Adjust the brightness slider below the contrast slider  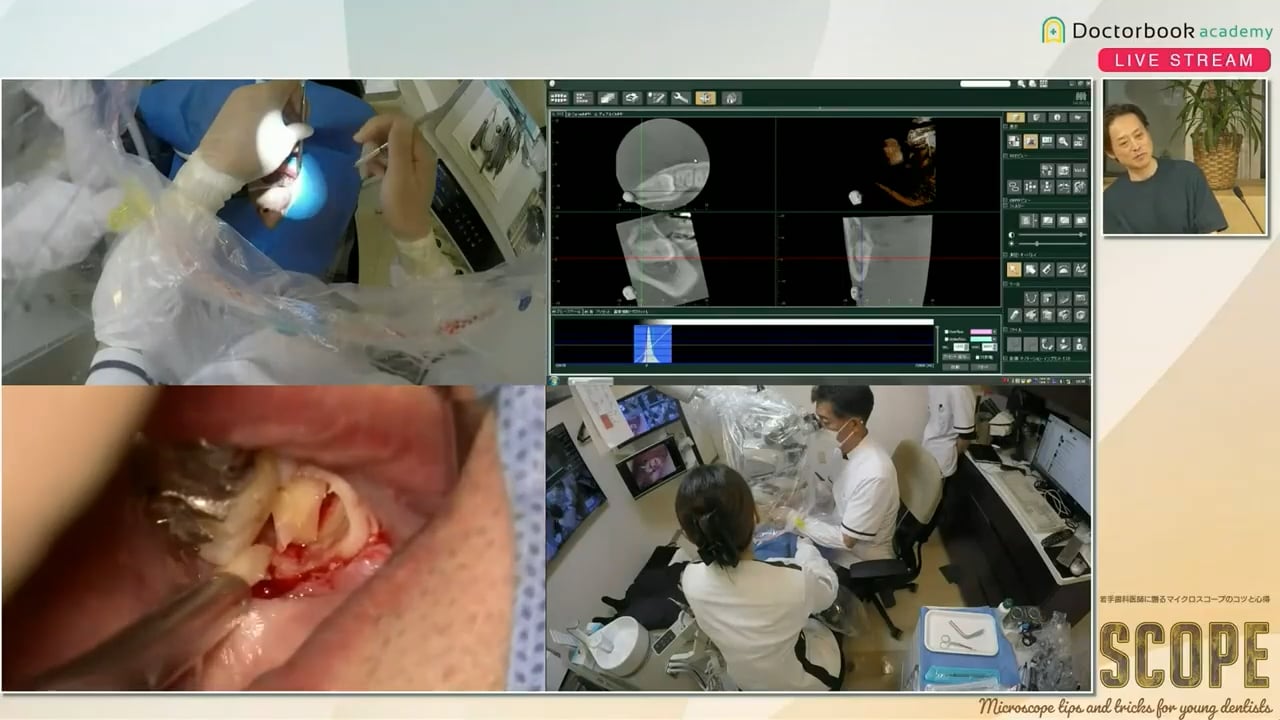coord(1053,244)
